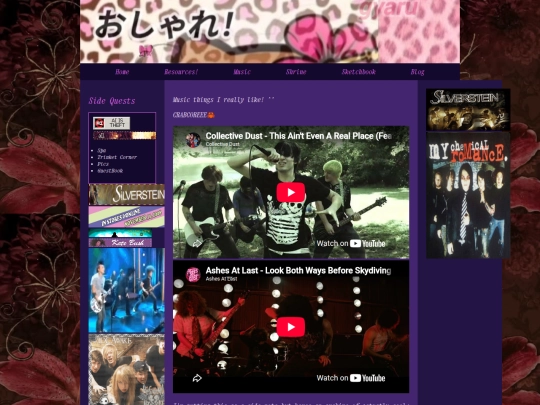Click the small pink butterfly in header
540x405 pixels.
tap(145, 51)
